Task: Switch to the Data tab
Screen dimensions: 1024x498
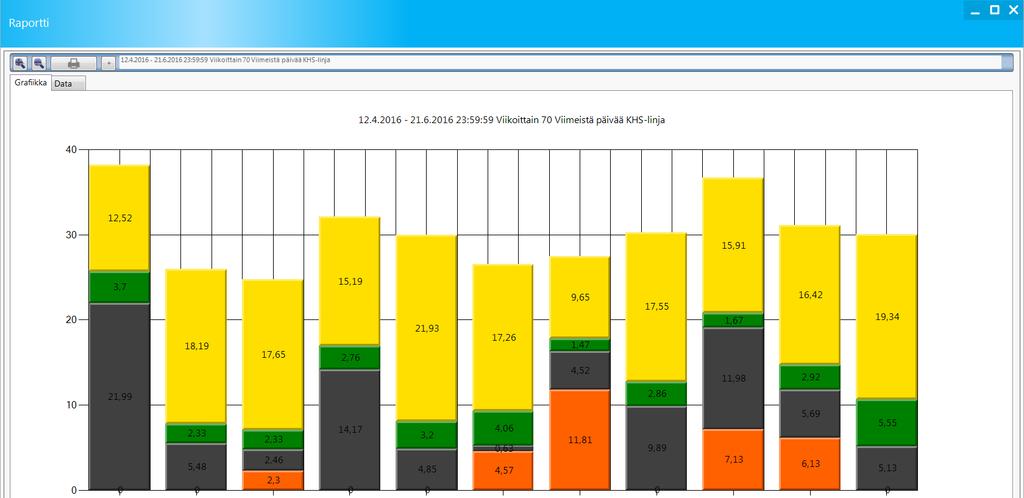Action: (68, 84)
